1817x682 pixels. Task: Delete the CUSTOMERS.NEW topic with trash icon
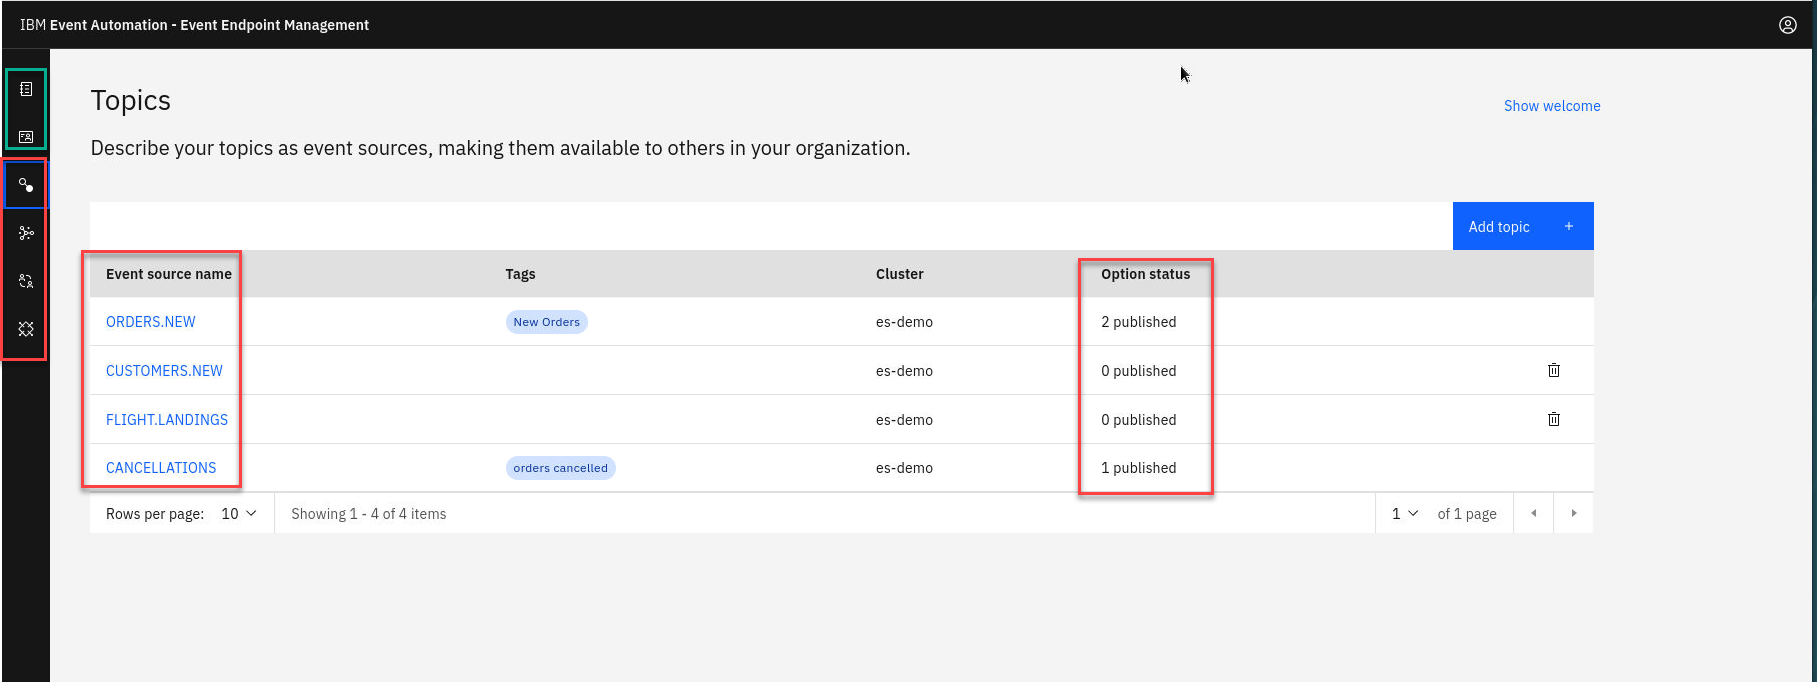click(1553, 370)
